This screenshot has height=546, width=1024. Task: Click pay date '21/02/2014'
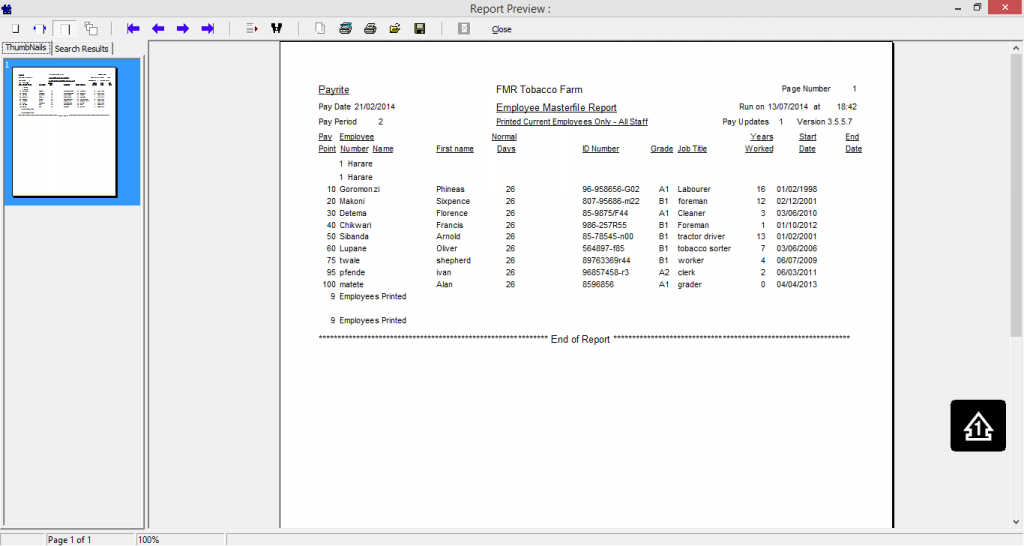pyautogui.click(x=375, y=106)
